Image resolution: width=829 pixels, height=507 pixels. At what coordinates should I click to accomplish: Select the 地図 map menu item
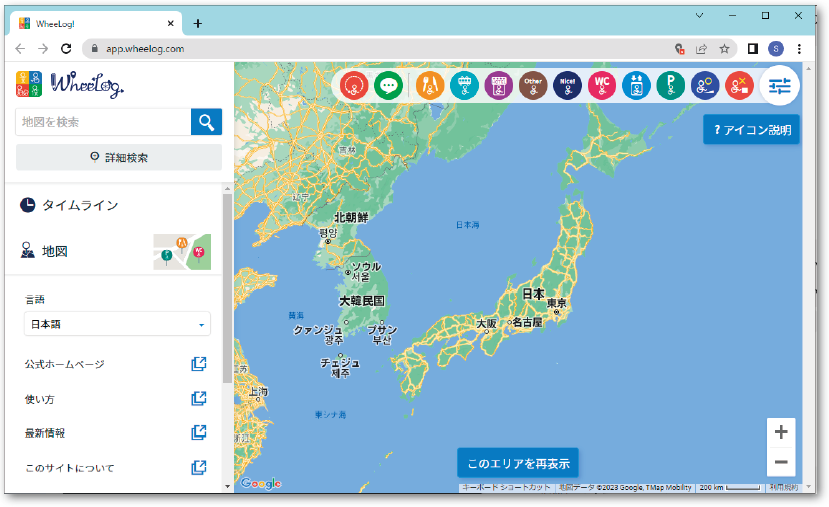(55, 252)
